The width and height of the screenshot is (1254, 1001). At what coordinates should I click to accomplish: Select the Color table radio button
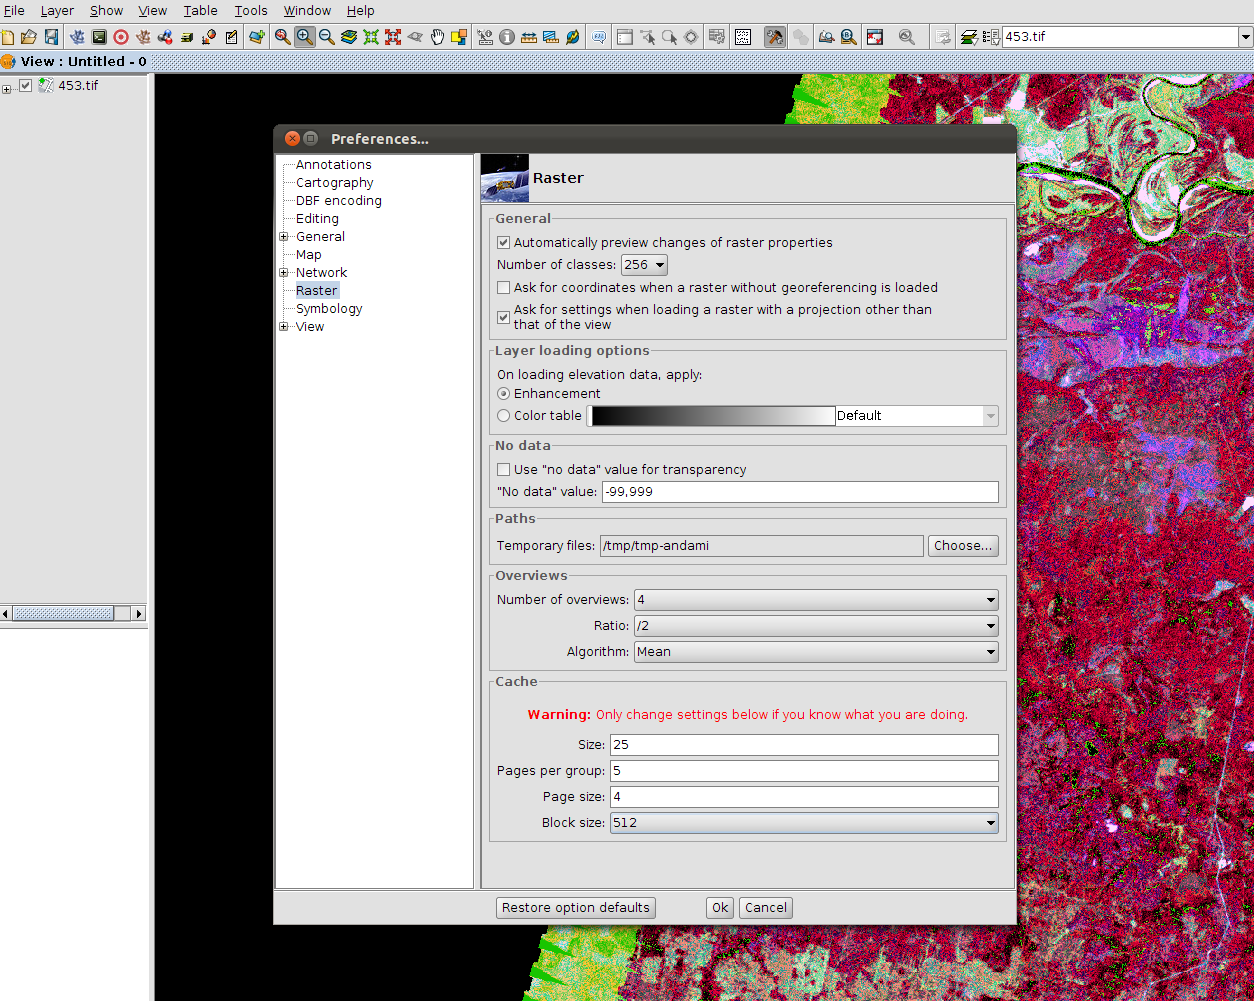click(503, 415)
